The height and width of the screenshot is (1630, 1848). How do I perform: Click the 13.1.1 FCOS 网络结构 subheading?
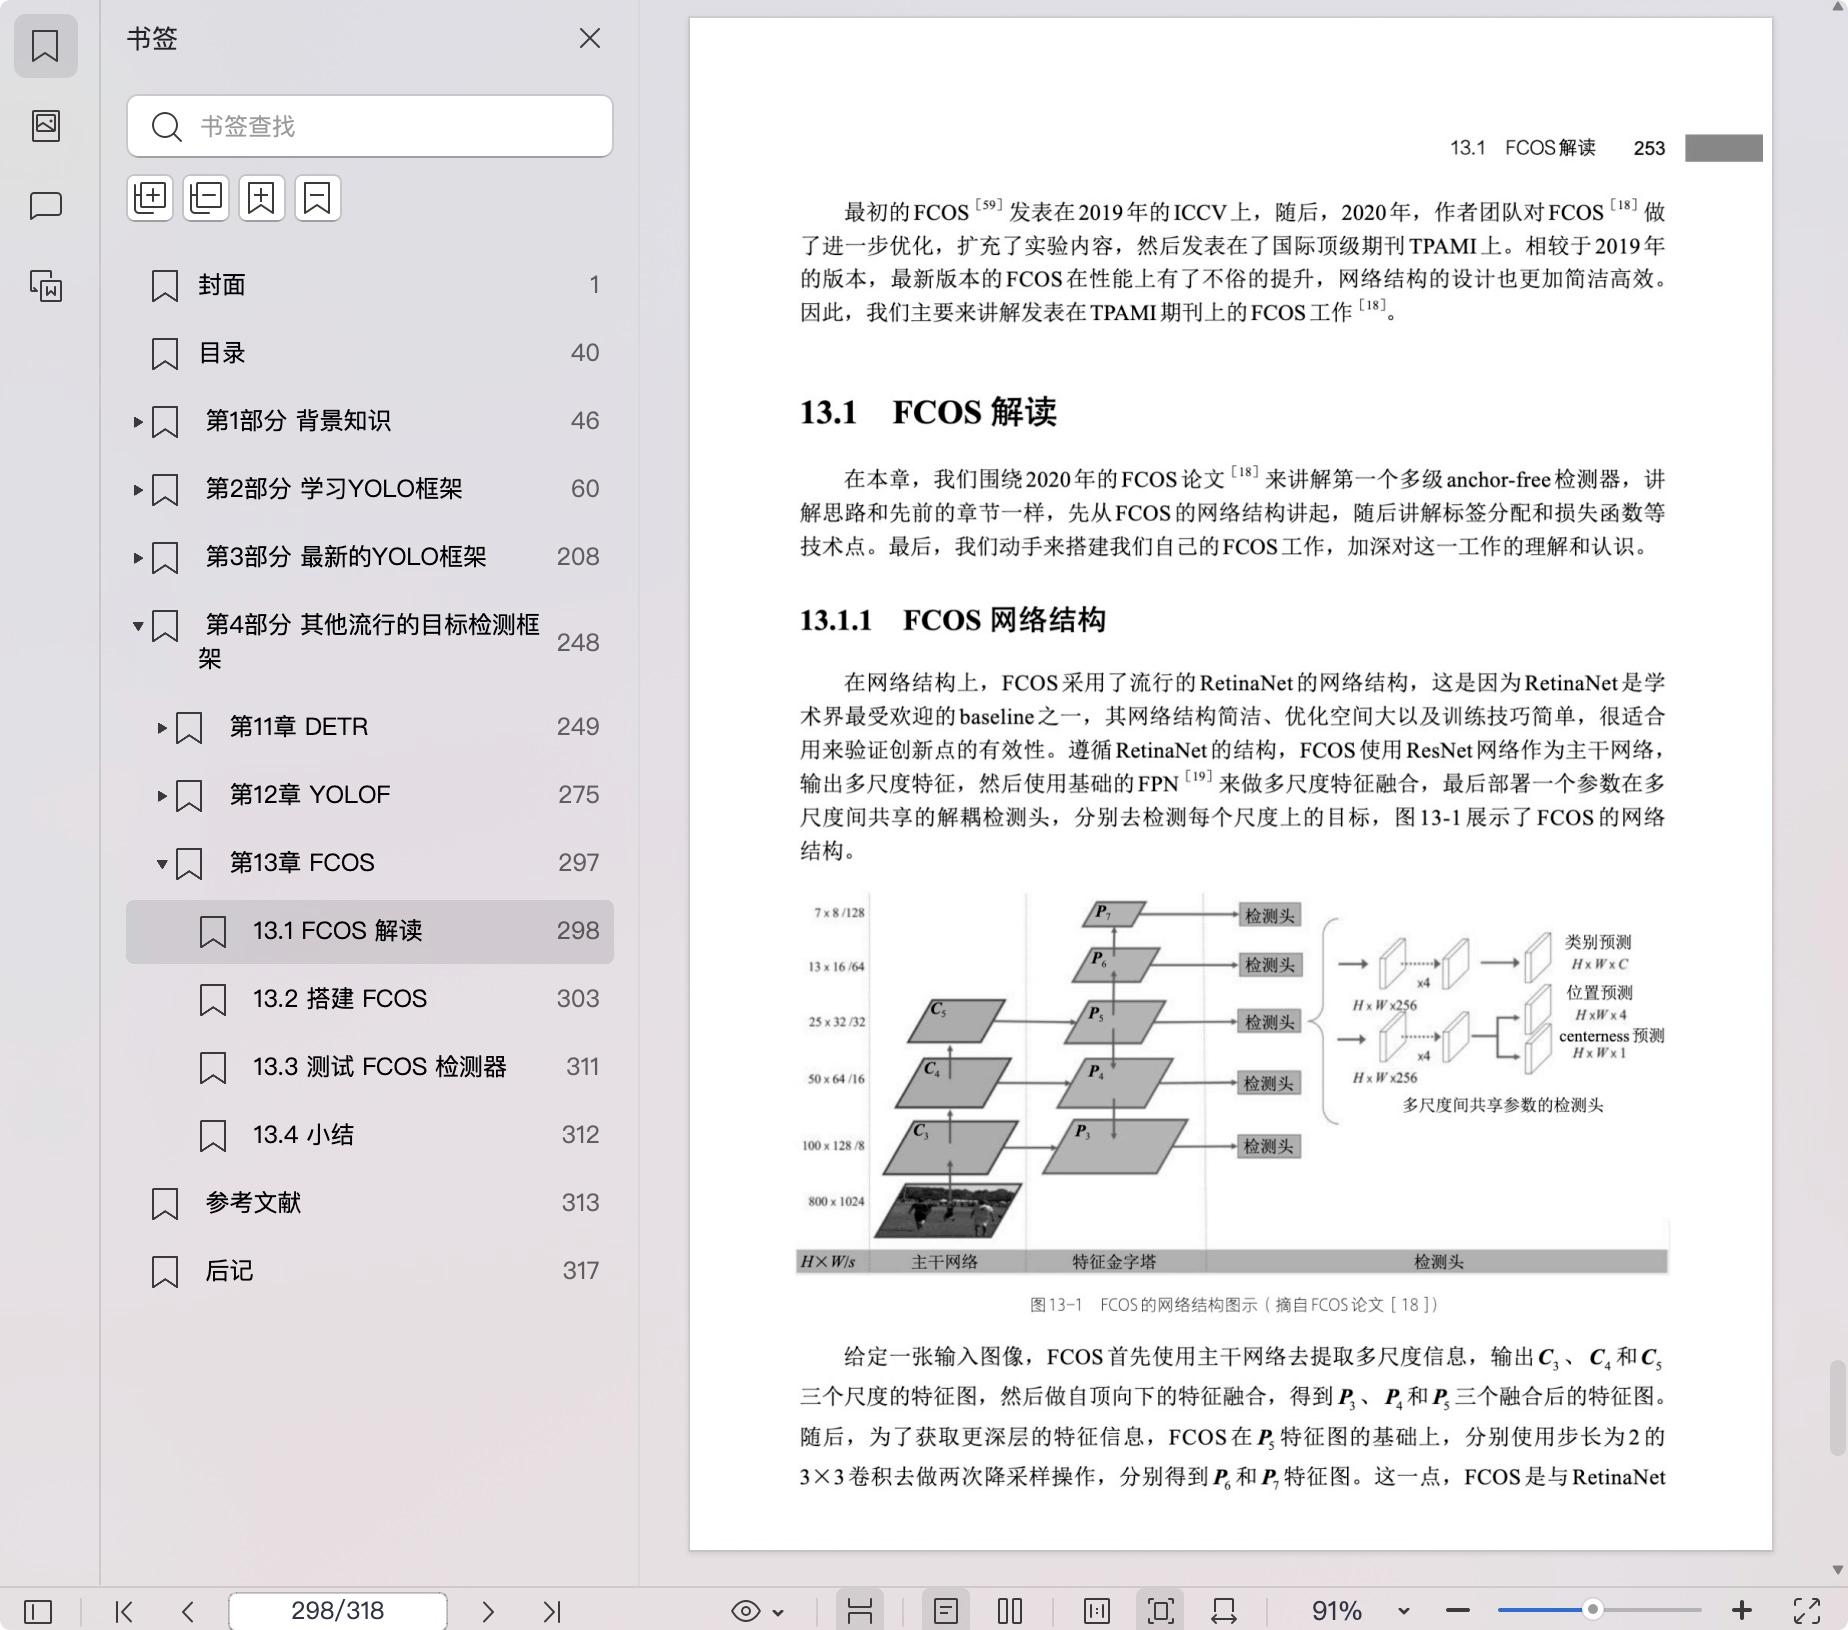(952, 620)
